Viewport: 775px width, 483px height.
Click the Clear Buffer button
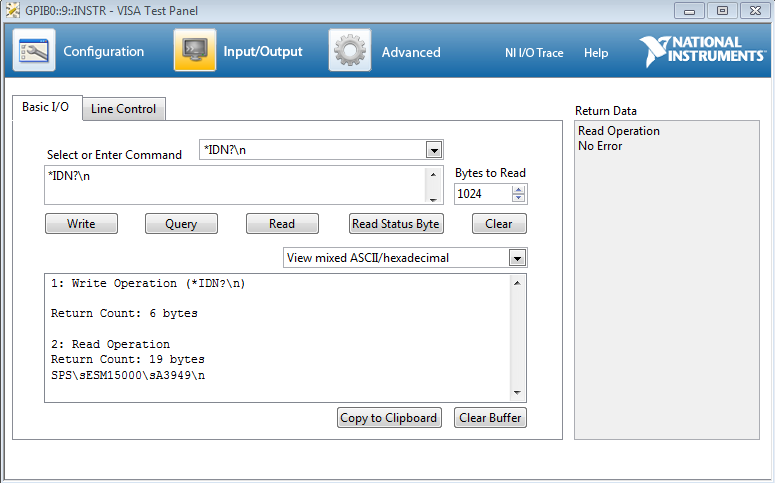tap(490, 418)
